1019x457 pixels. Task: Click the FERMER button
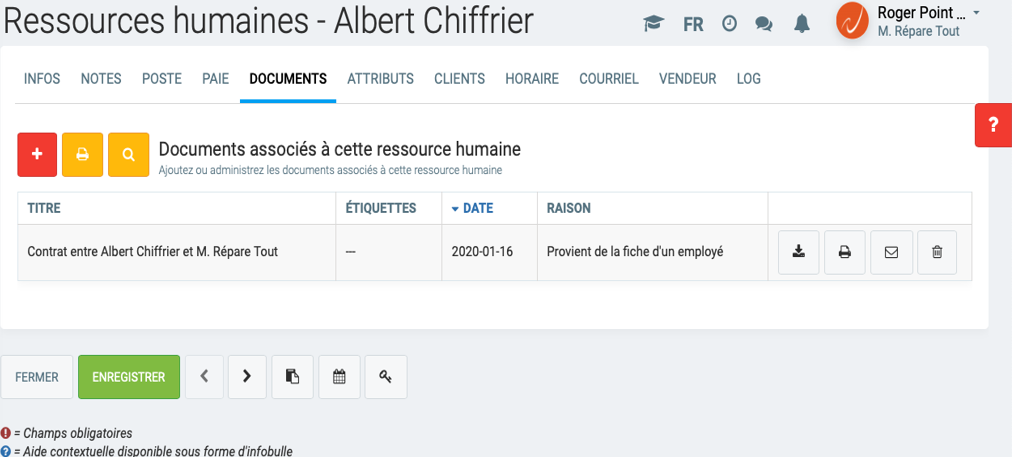click(37, 377)
